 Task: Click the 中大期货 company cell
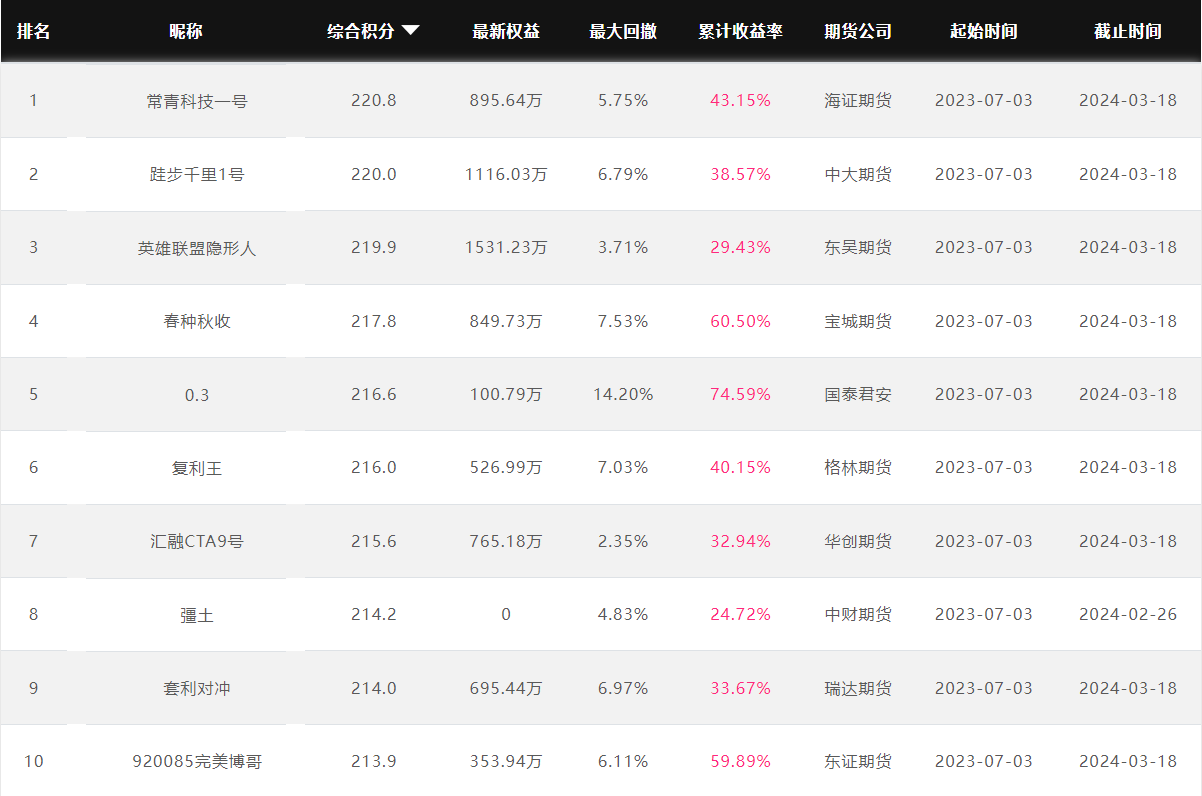click(x=858, y=174)
